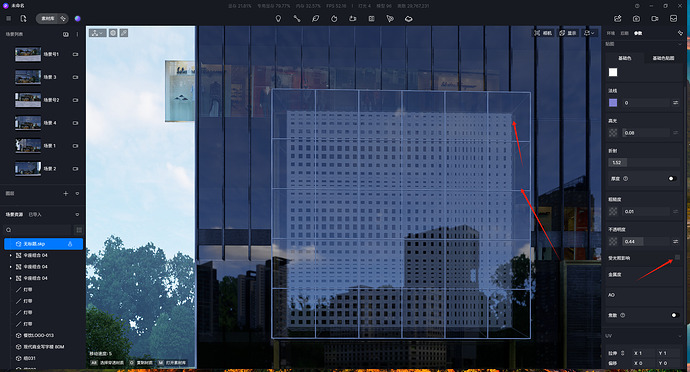
Task: Open the file import icon beside the menu
Action: click(23, 18)
